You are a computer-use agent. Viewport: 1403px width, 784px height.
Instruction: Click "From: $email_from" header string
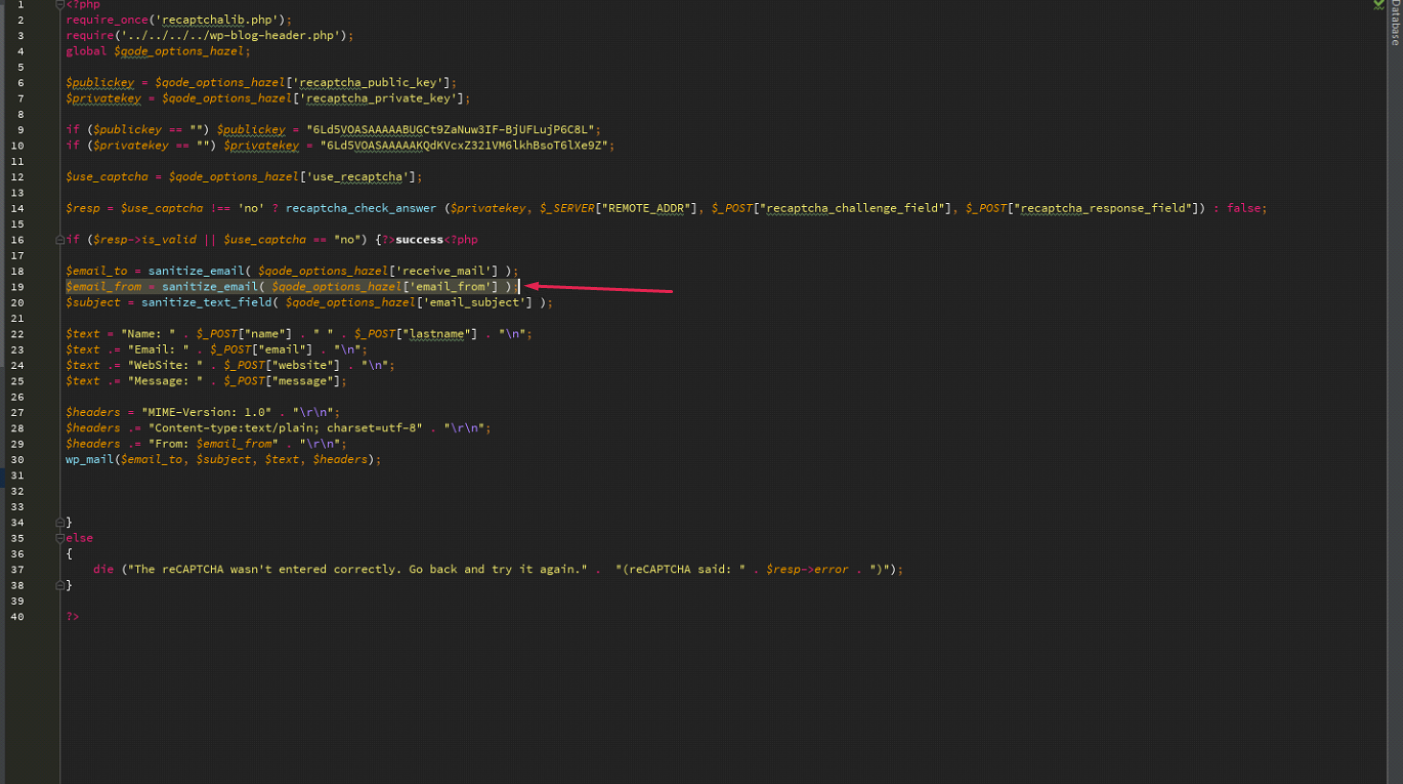click(x=214, y=443)
